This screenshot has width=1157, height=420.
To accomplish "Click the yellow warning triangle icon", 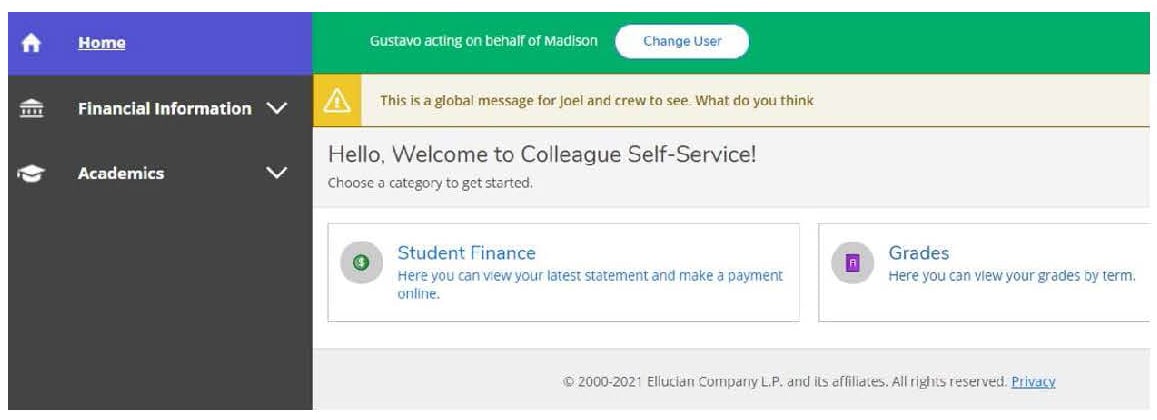I will (x=337, y=100).
